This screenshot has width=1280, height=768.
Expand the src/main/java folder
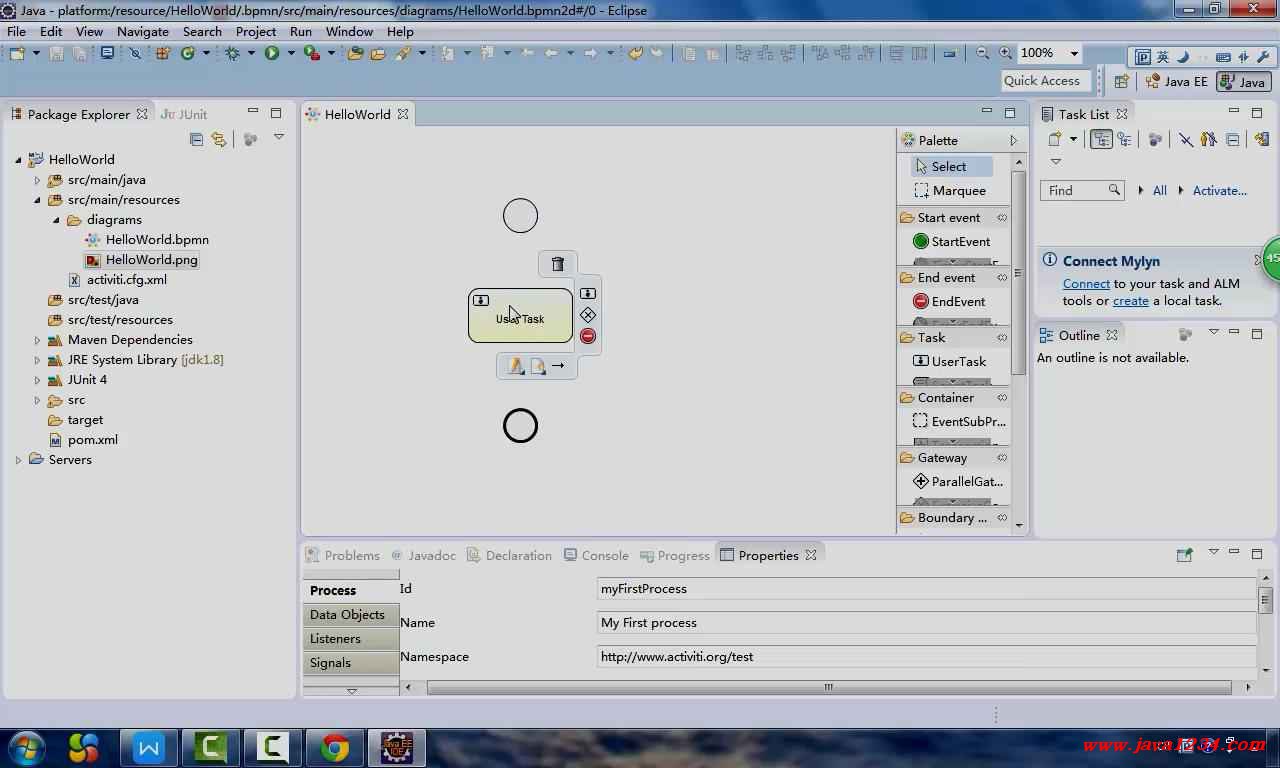37,180
